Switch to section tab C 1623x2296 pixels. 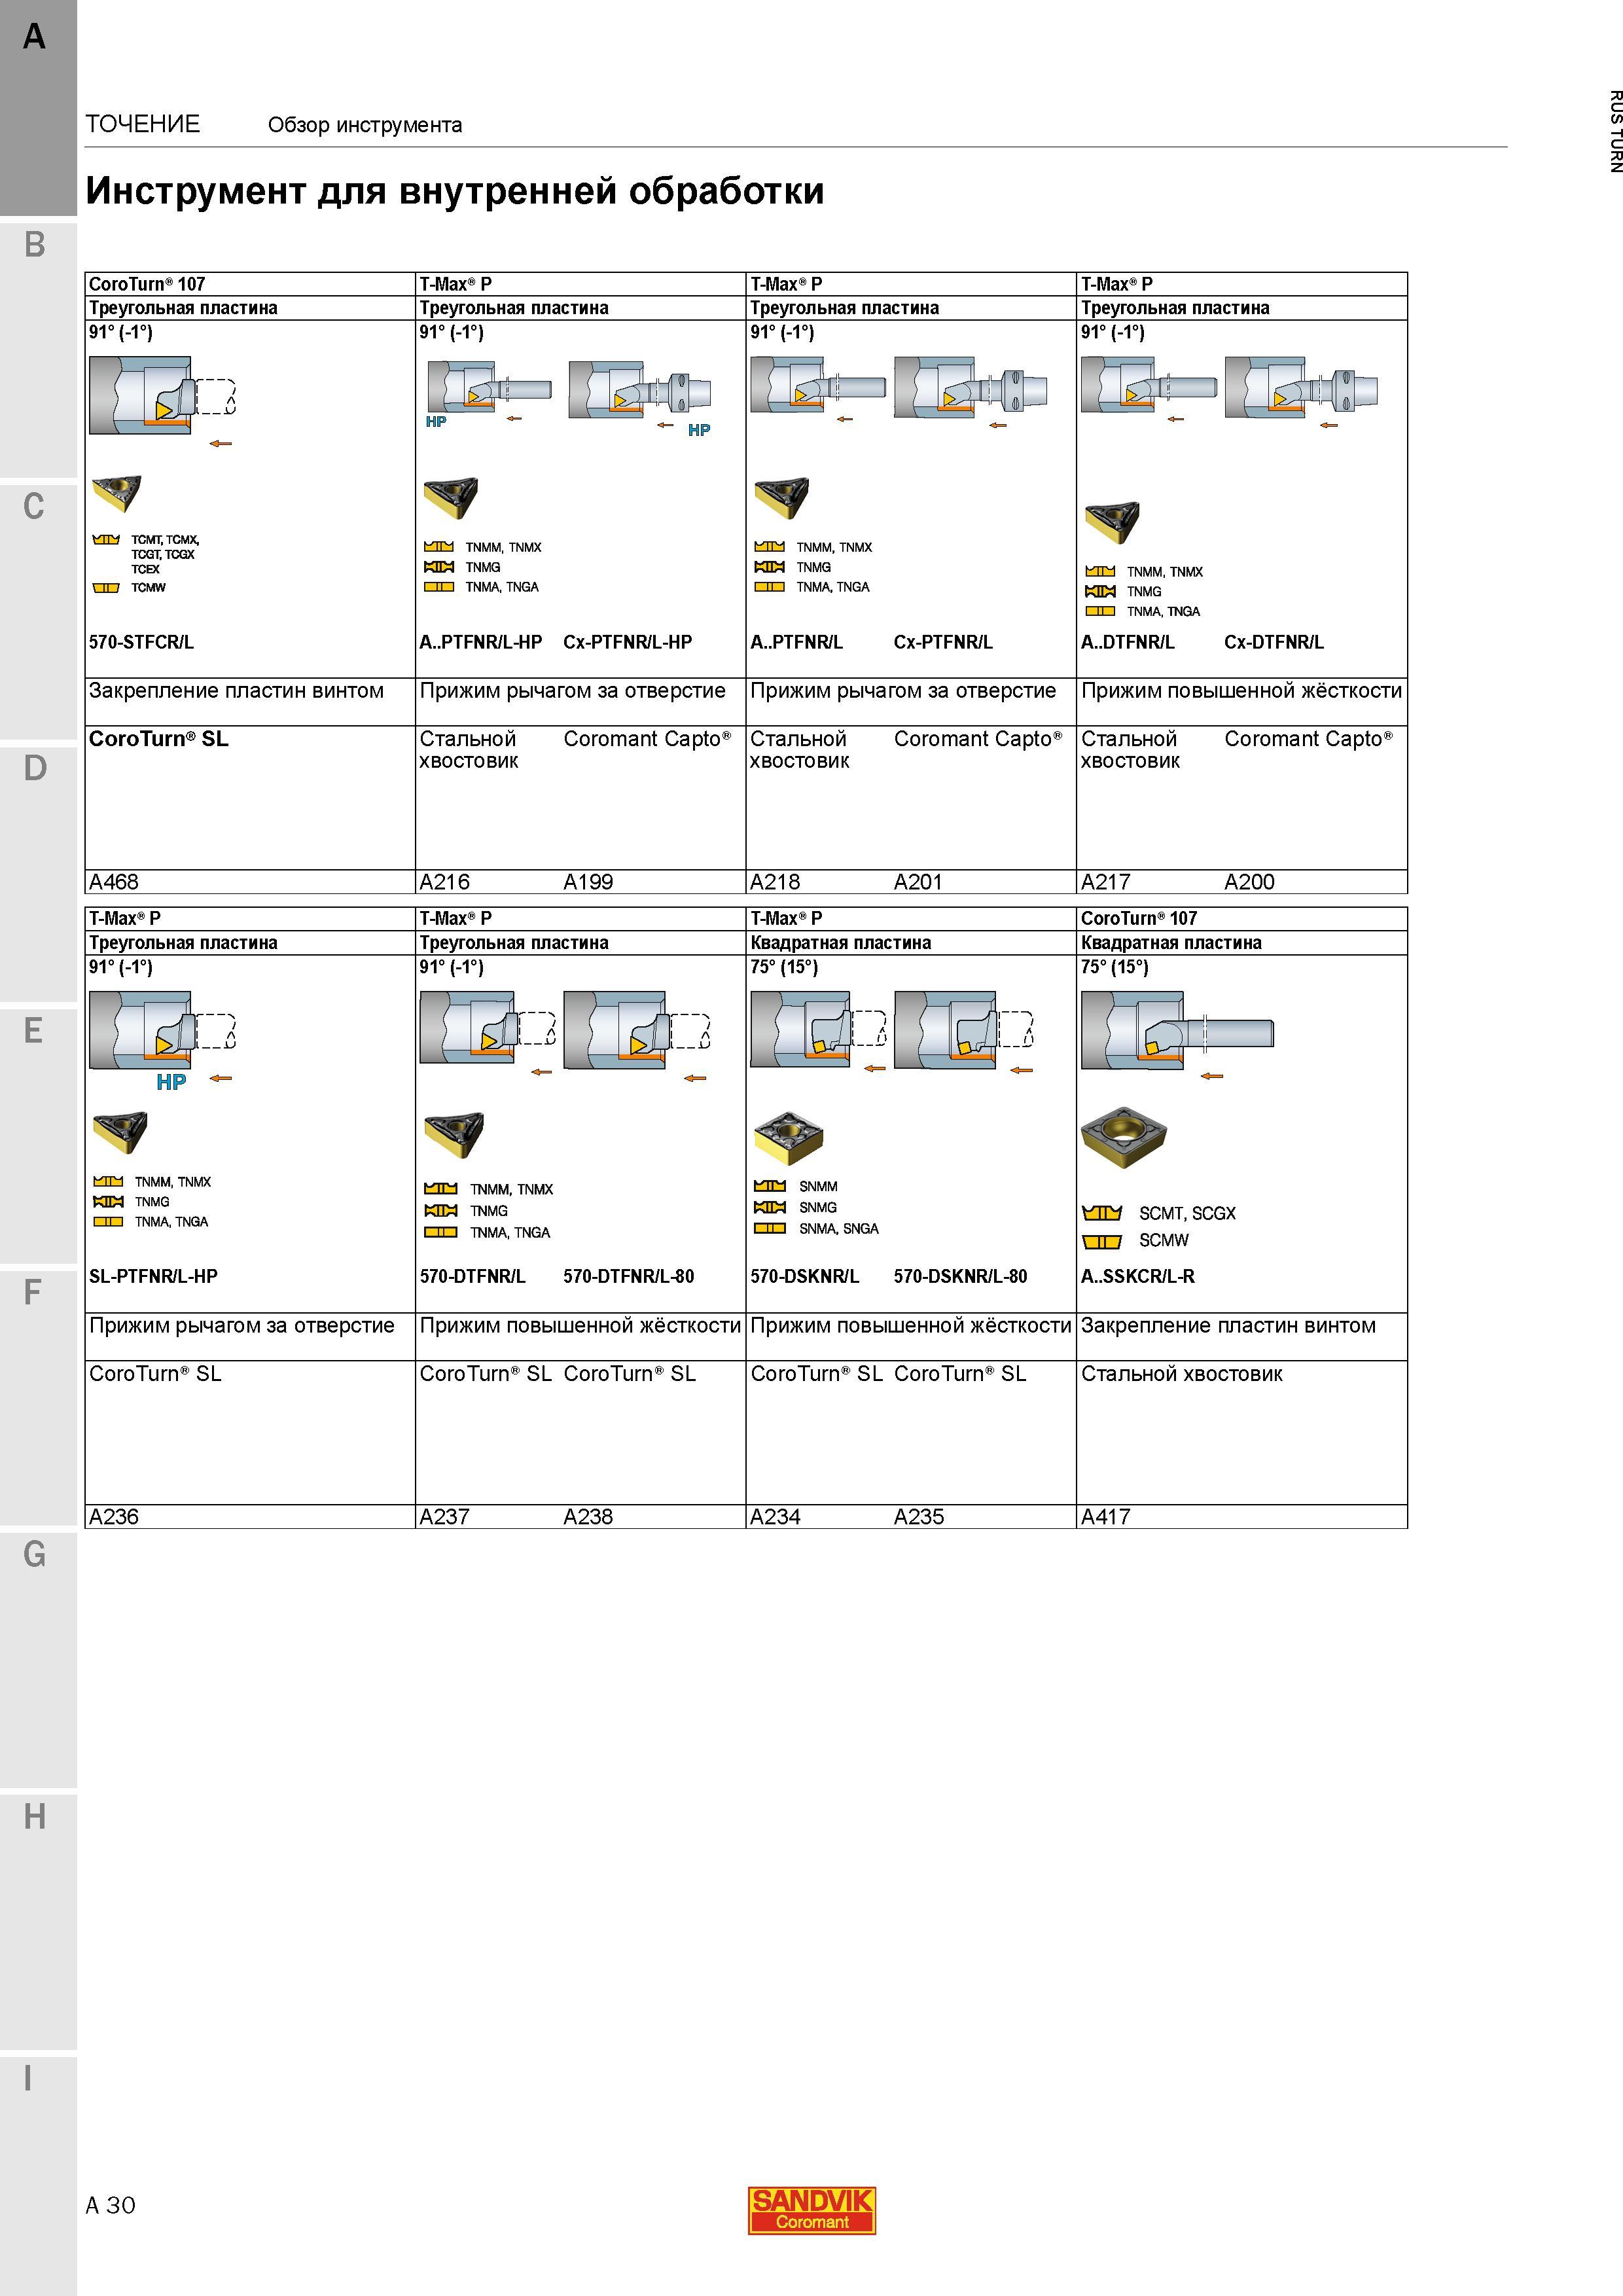point(38,612)
